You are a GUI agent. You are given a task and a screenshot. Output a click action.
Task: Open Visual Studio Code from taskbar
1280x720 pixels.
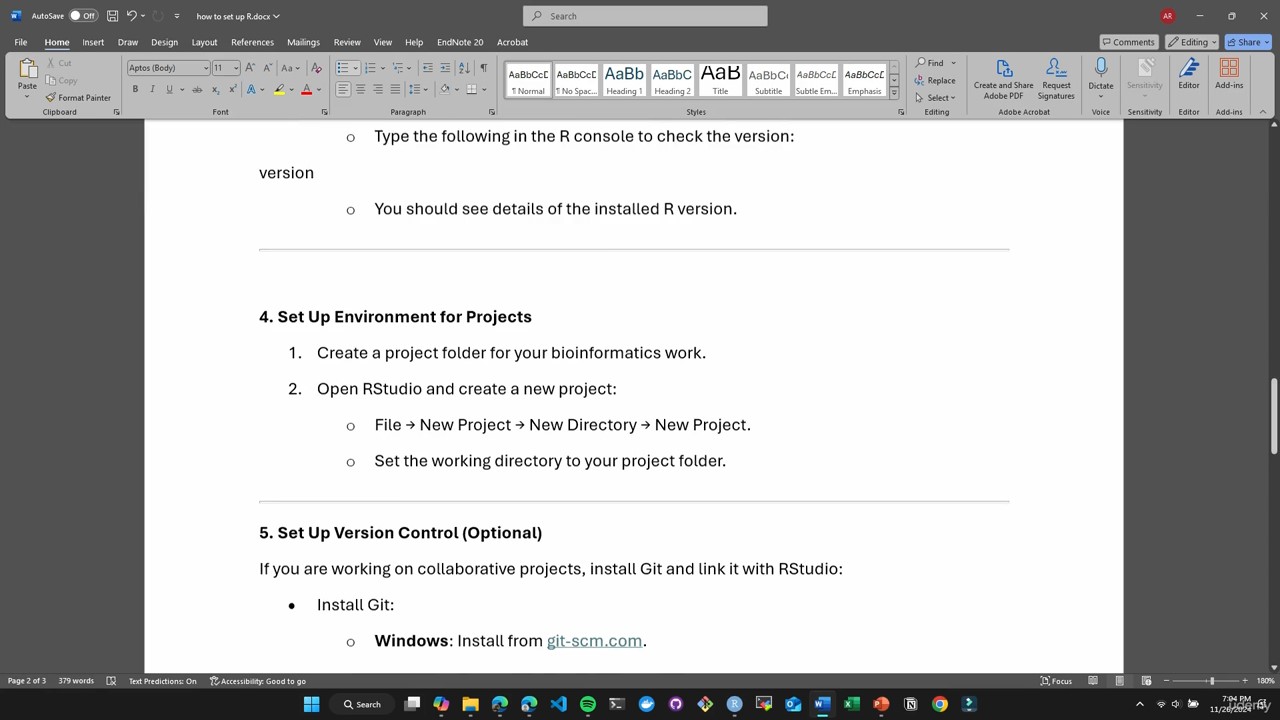tap(558, 704)
